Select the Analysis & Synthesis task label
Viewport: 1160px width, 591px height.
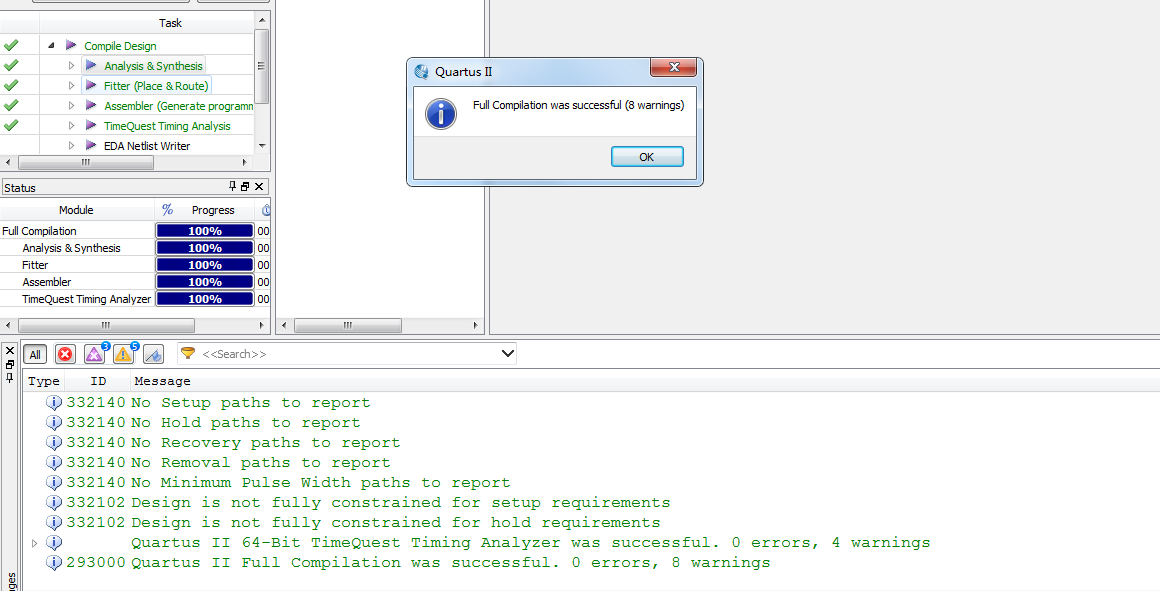153,66
